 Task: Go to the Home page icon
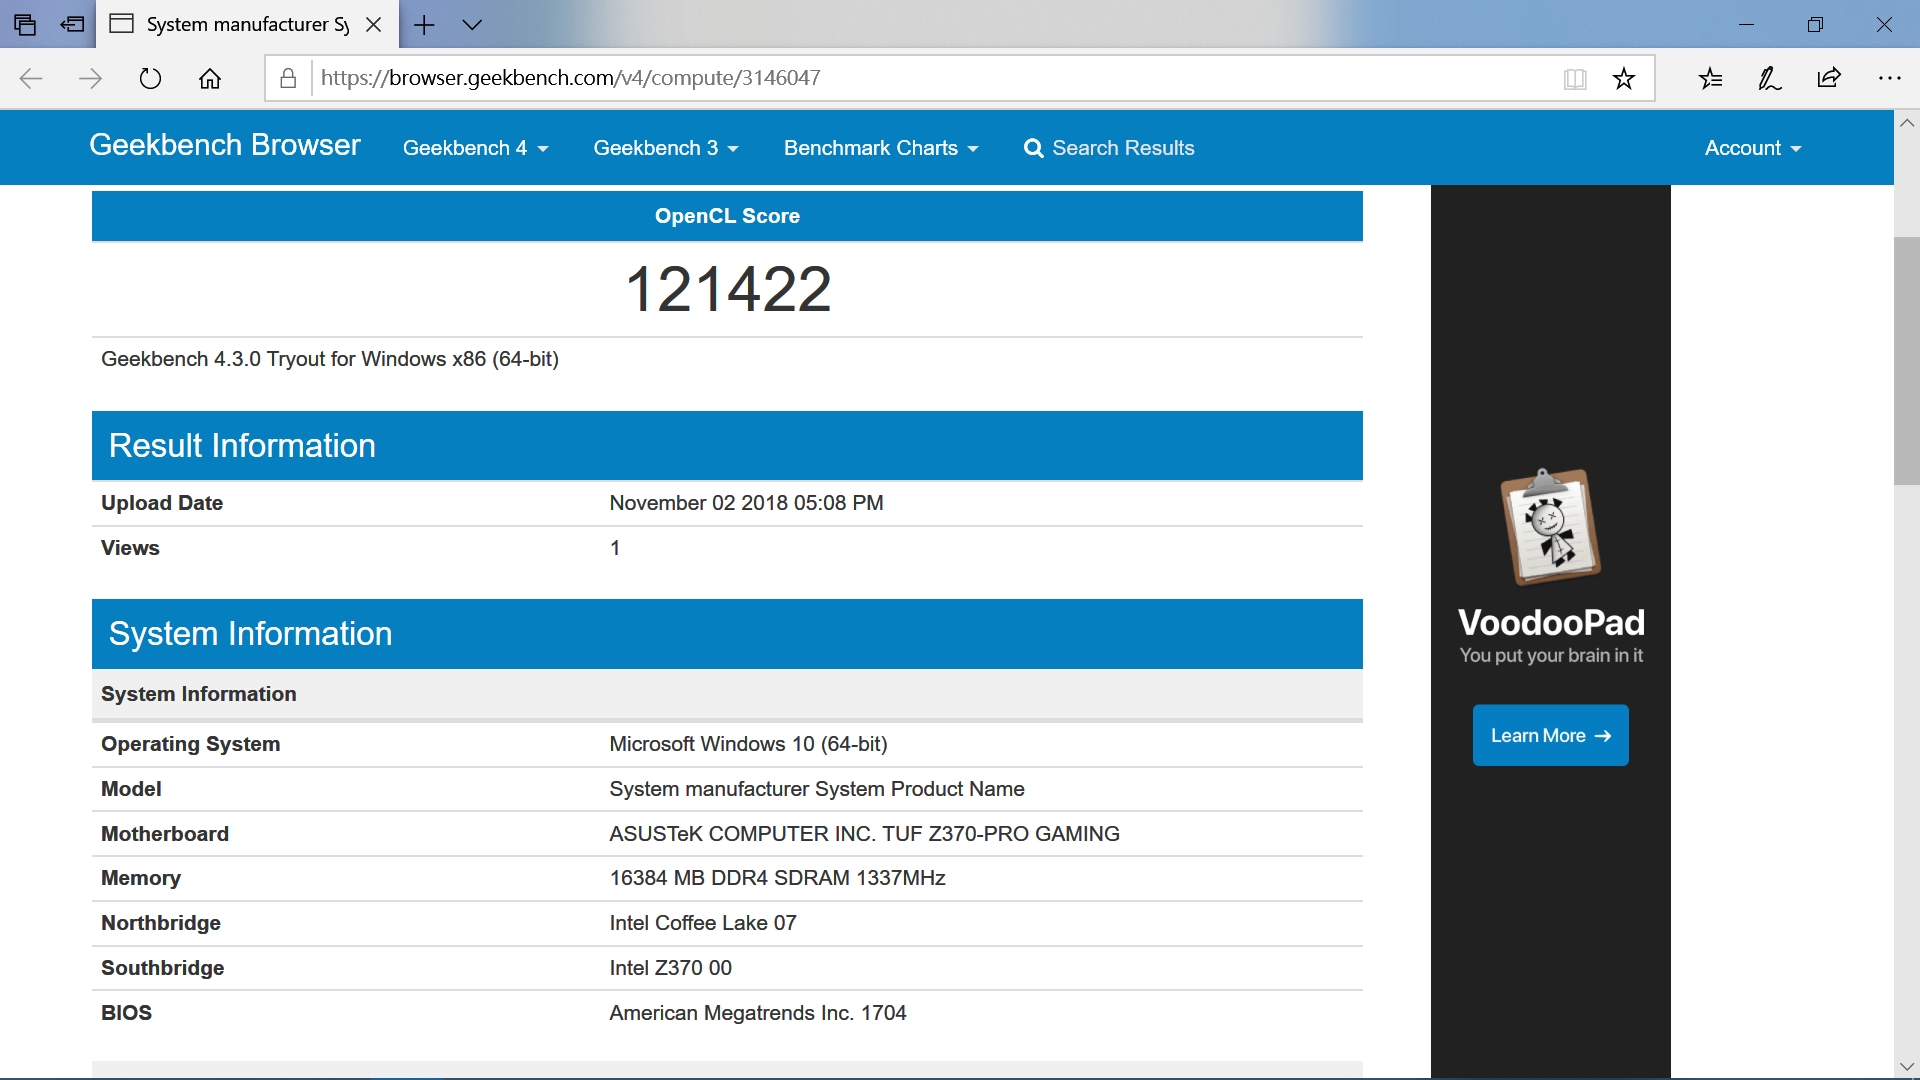pyautogui.click(x=210, y=79)
